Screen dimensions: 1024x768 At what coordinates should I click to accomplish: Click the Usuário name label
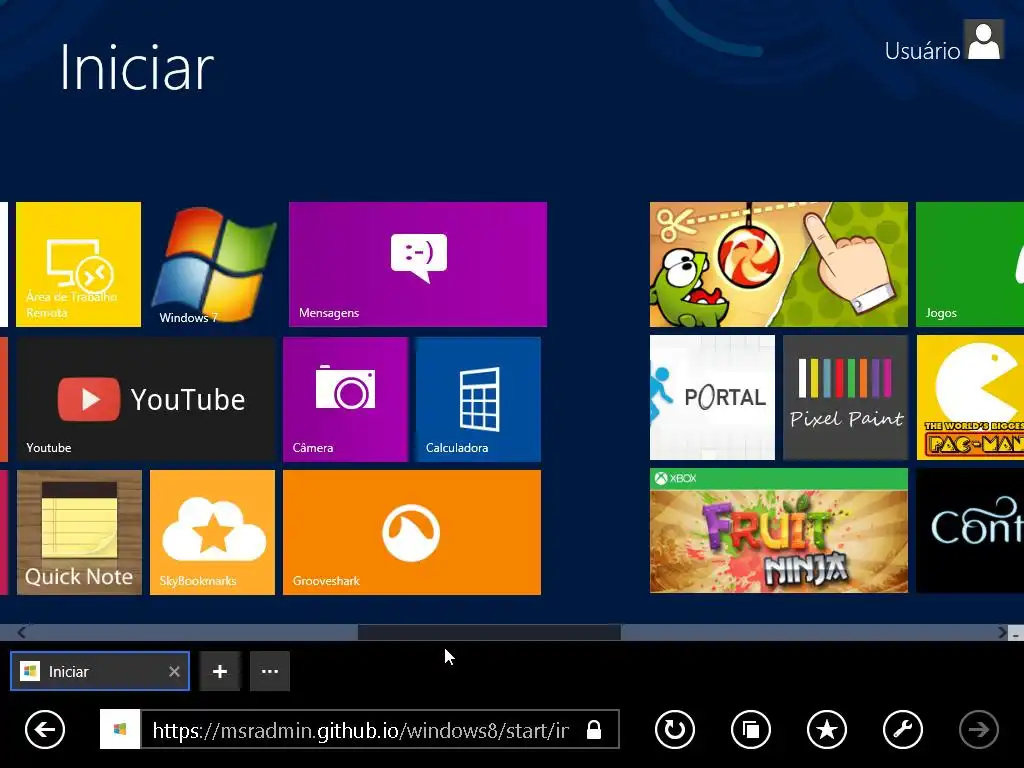[922, 51]
